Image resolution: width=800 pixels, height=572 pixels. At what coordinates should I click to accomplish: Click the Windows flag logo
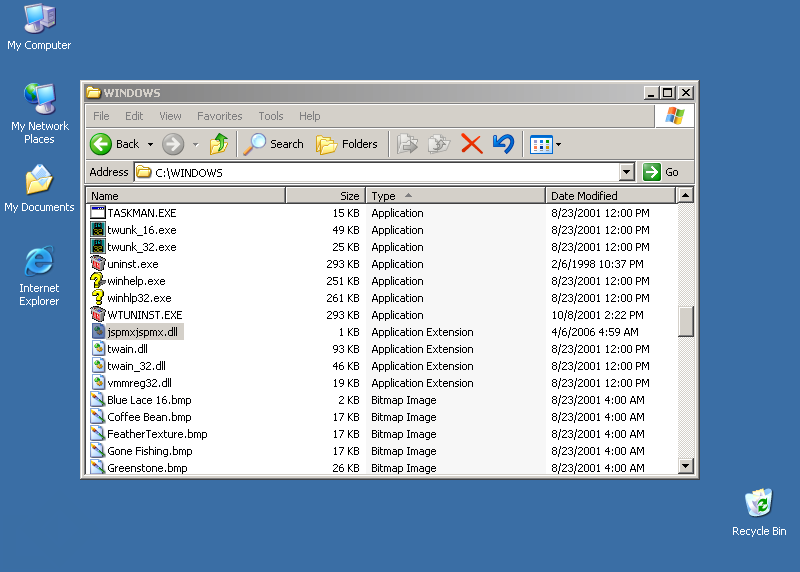tap(674, 116)
